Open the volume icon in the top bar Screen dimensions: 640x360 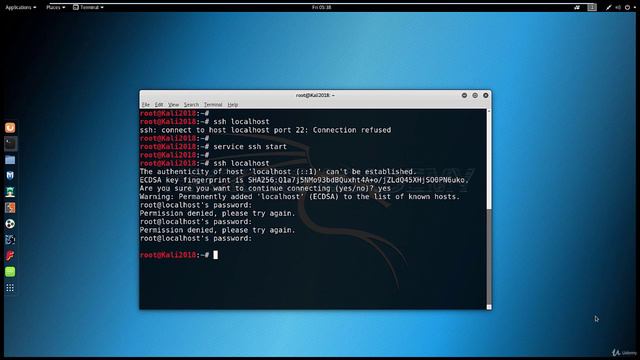click(618, 7)
